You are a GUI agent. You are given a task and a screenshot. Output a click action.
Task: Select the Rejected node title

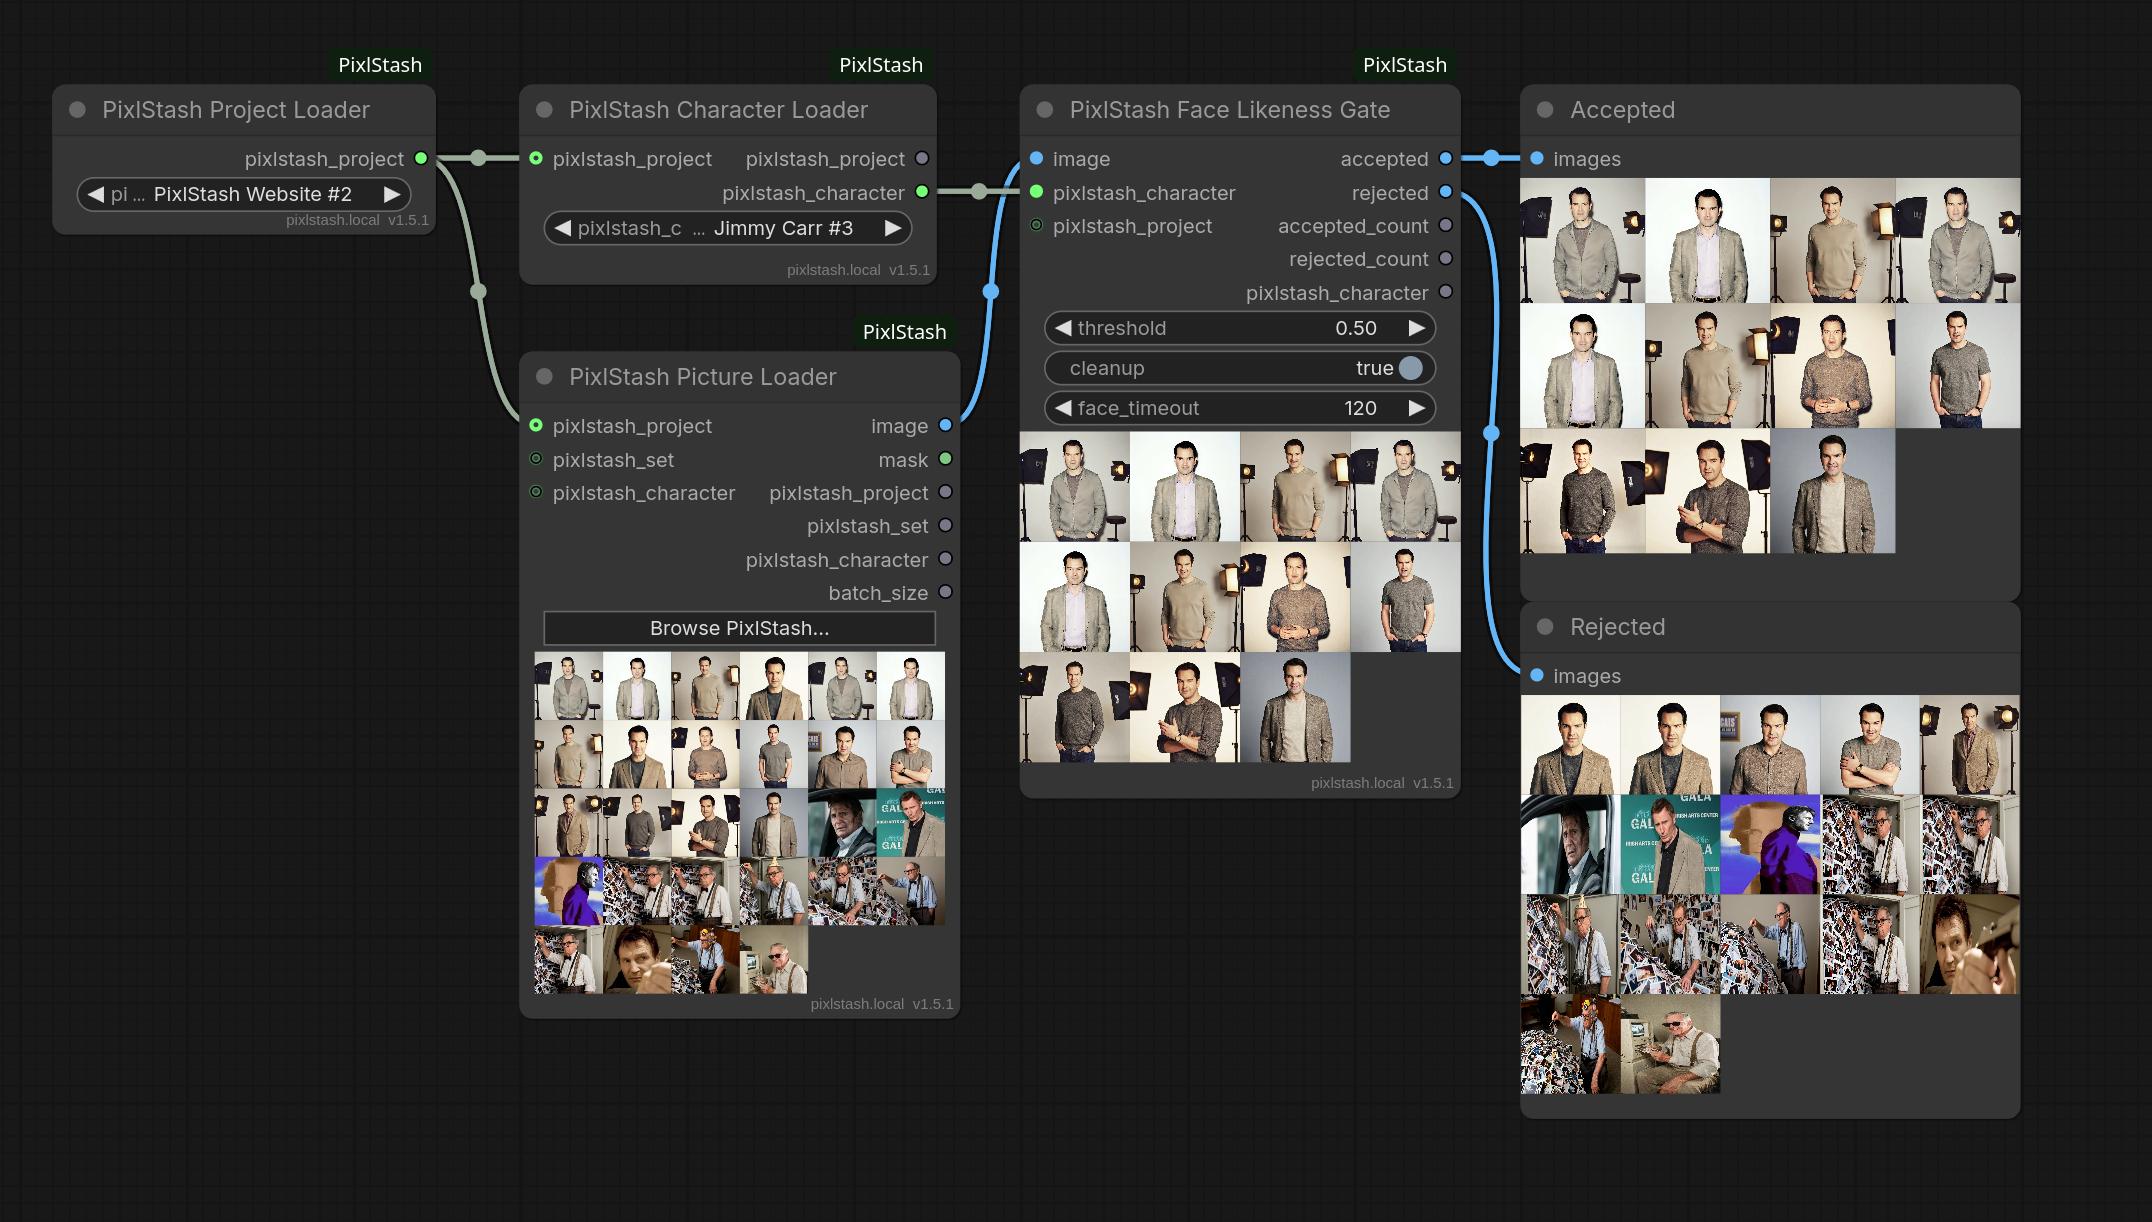[1617, 627]
